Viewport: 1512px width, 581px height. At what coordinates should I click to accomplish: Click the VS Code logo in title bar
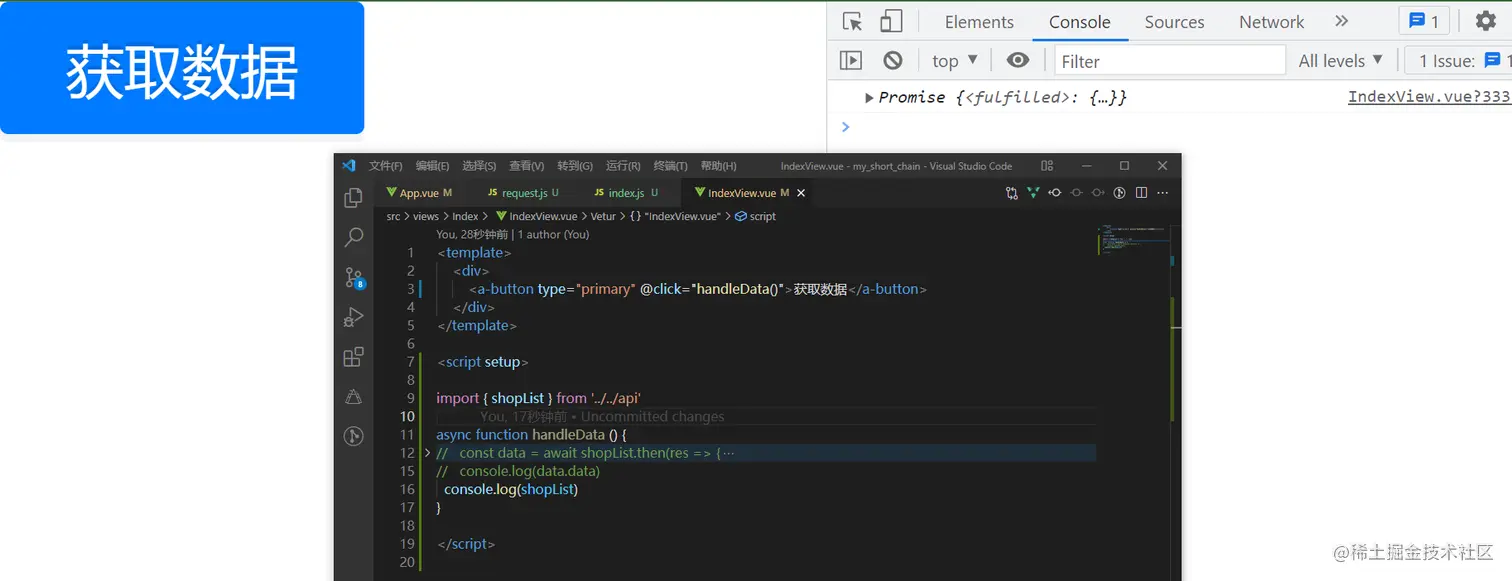coord(348,166)
